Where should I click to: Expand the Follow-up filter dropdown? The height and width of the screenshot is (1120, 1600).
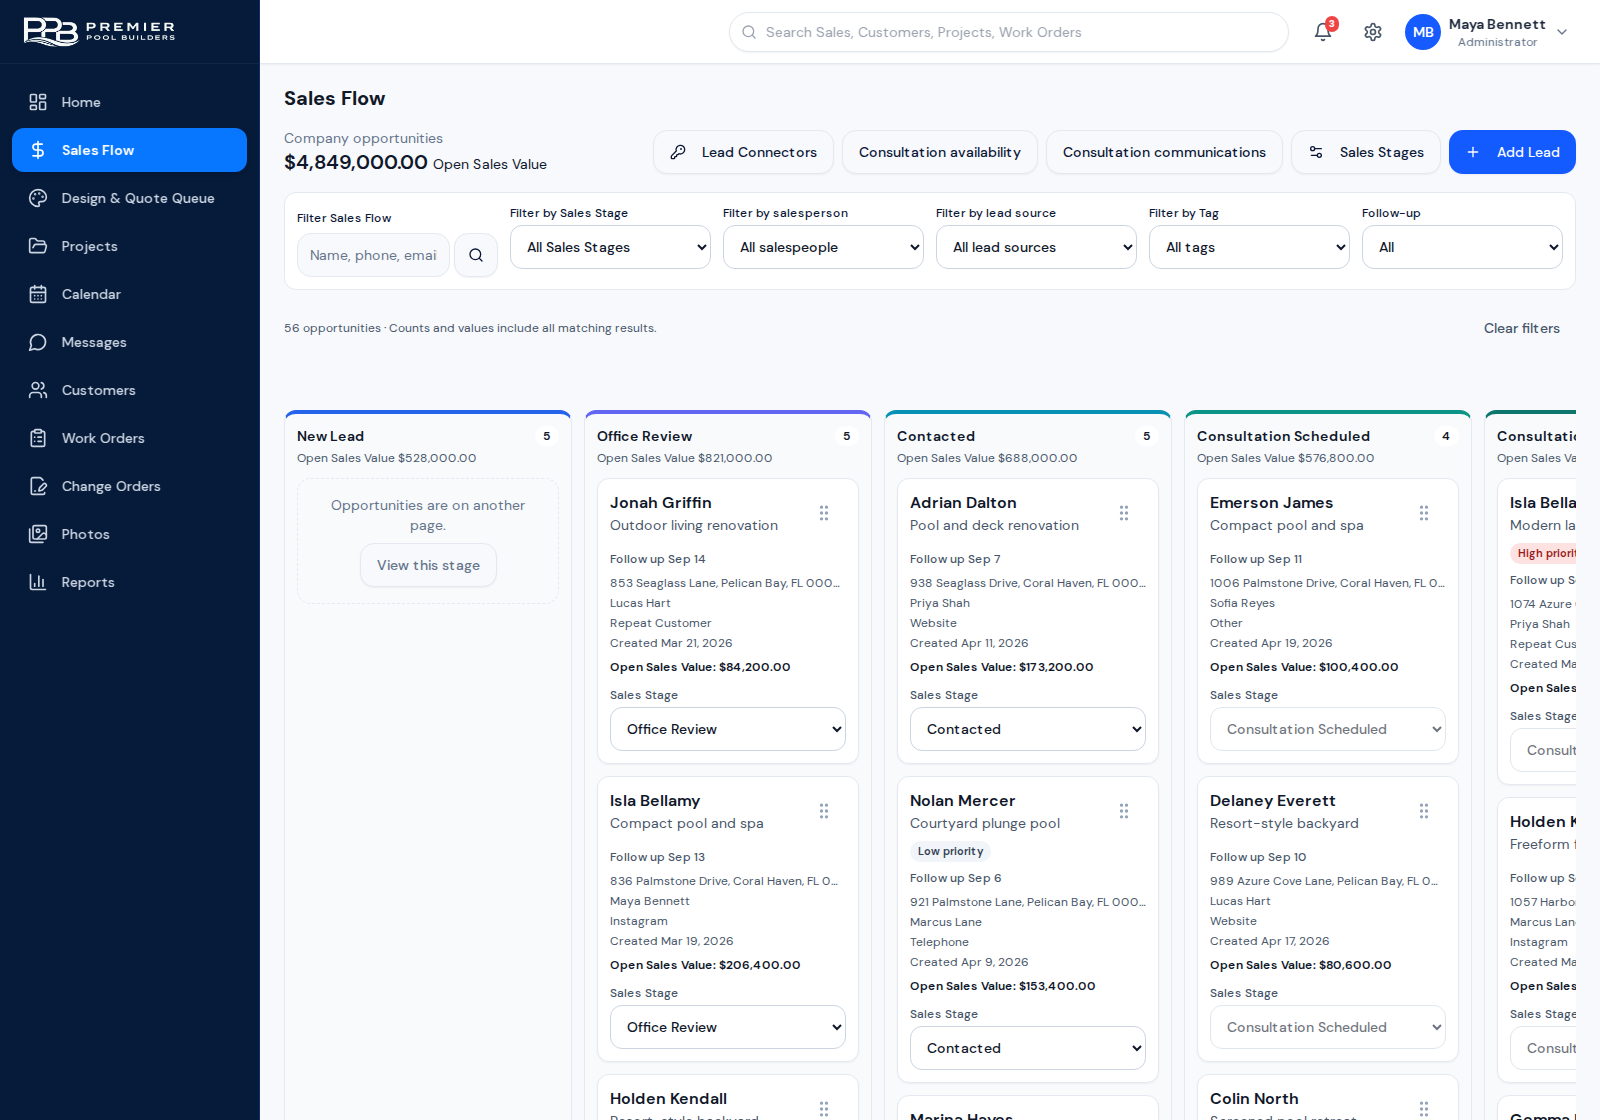pyautogui.click(x=1462, y=247)
